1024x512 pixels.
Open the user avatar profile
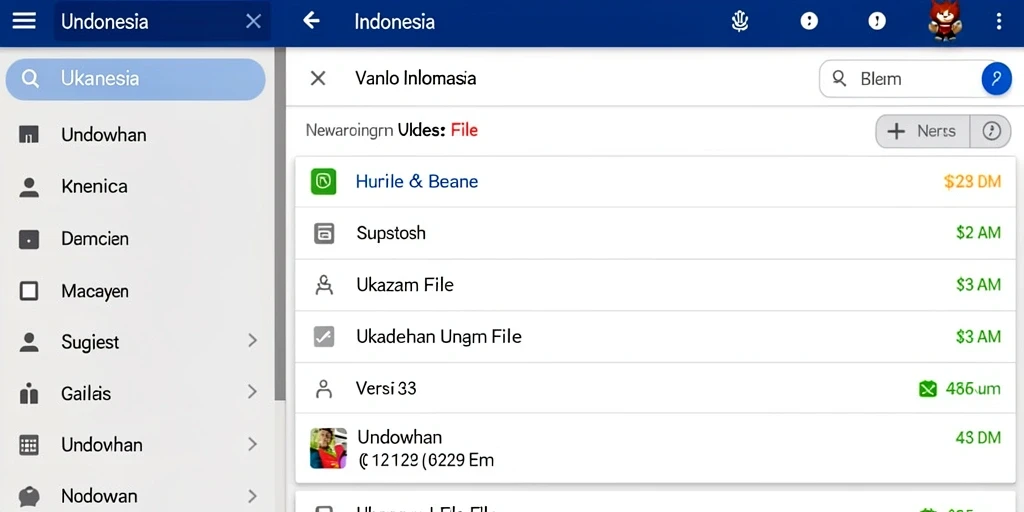[944, 21]
